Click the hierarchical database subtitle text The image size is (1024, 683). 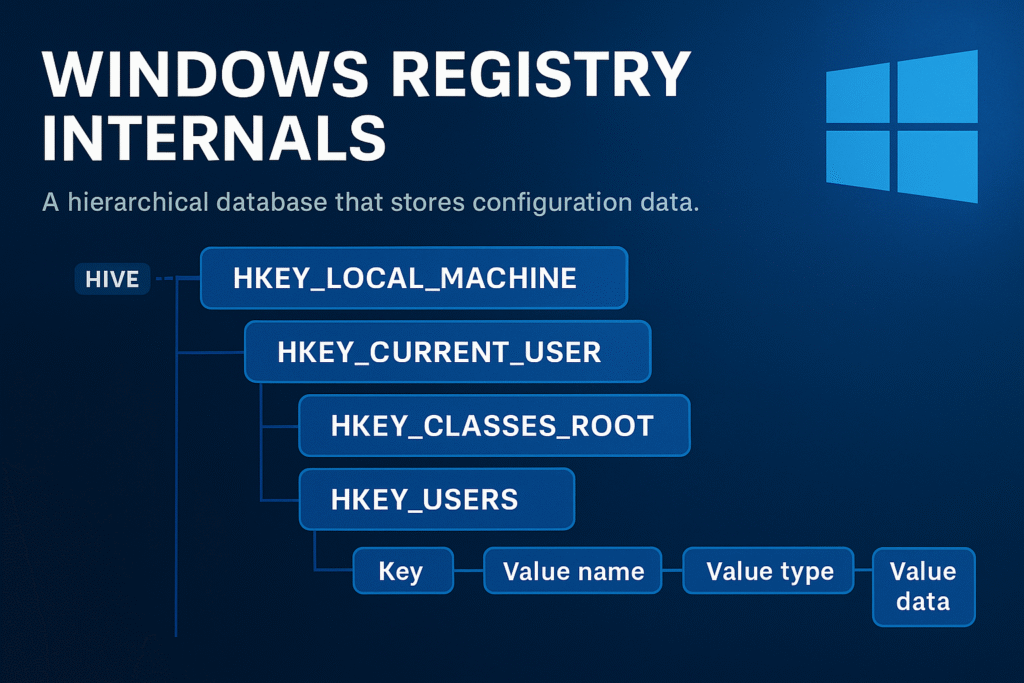pos(370,202)
